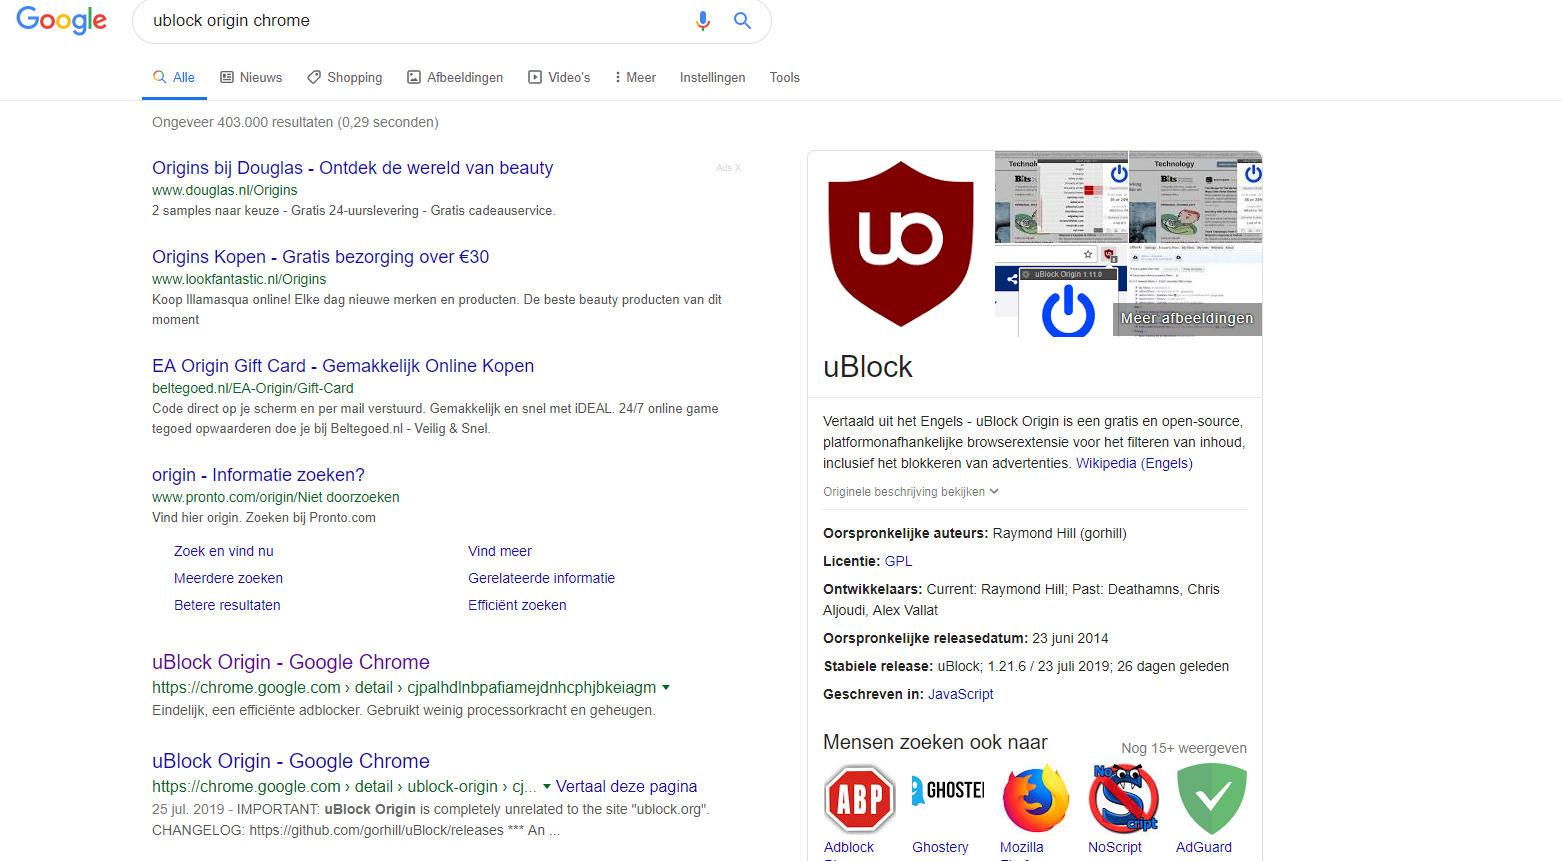Switch to the Video's tab
Viewport: 1563px width, 861px height.
point(559,77)
